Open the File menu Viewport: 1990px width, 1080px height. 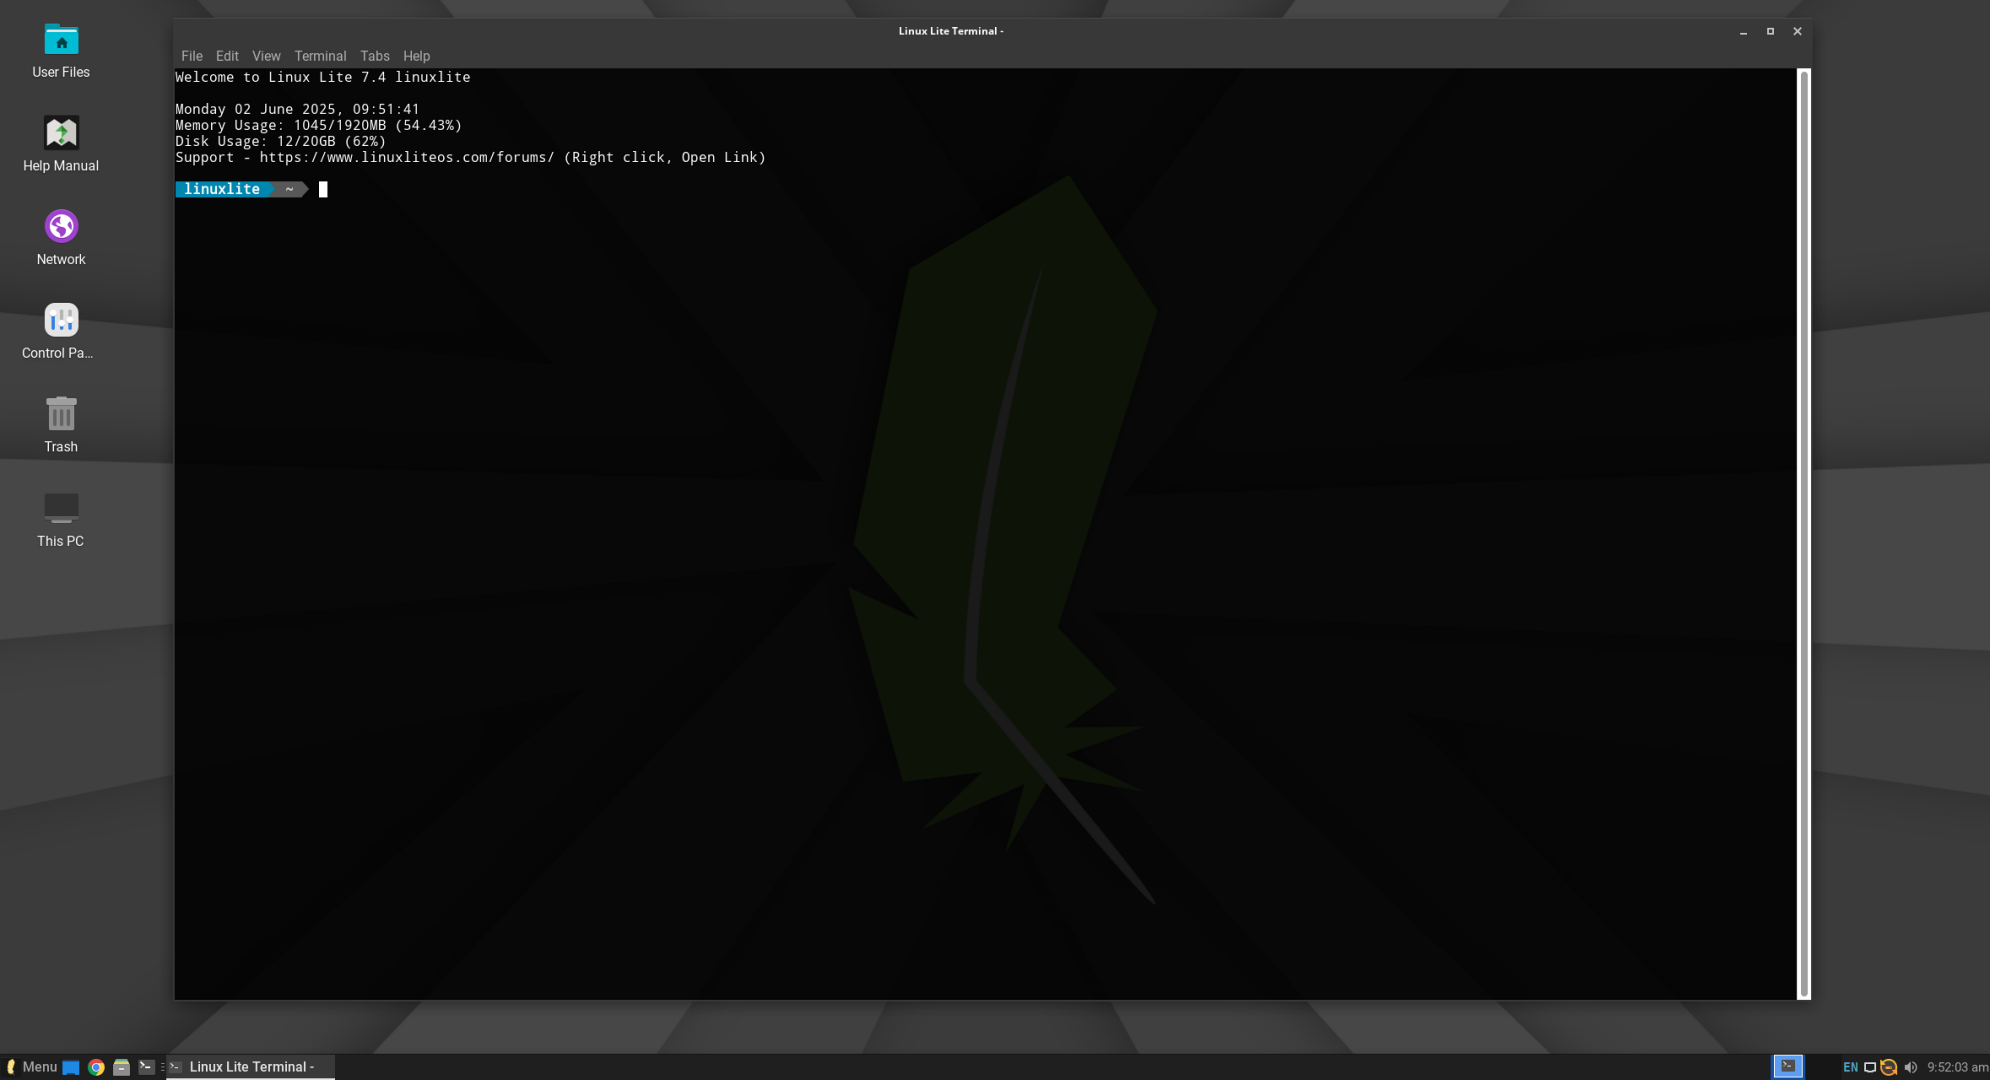(x=191, y=56)
